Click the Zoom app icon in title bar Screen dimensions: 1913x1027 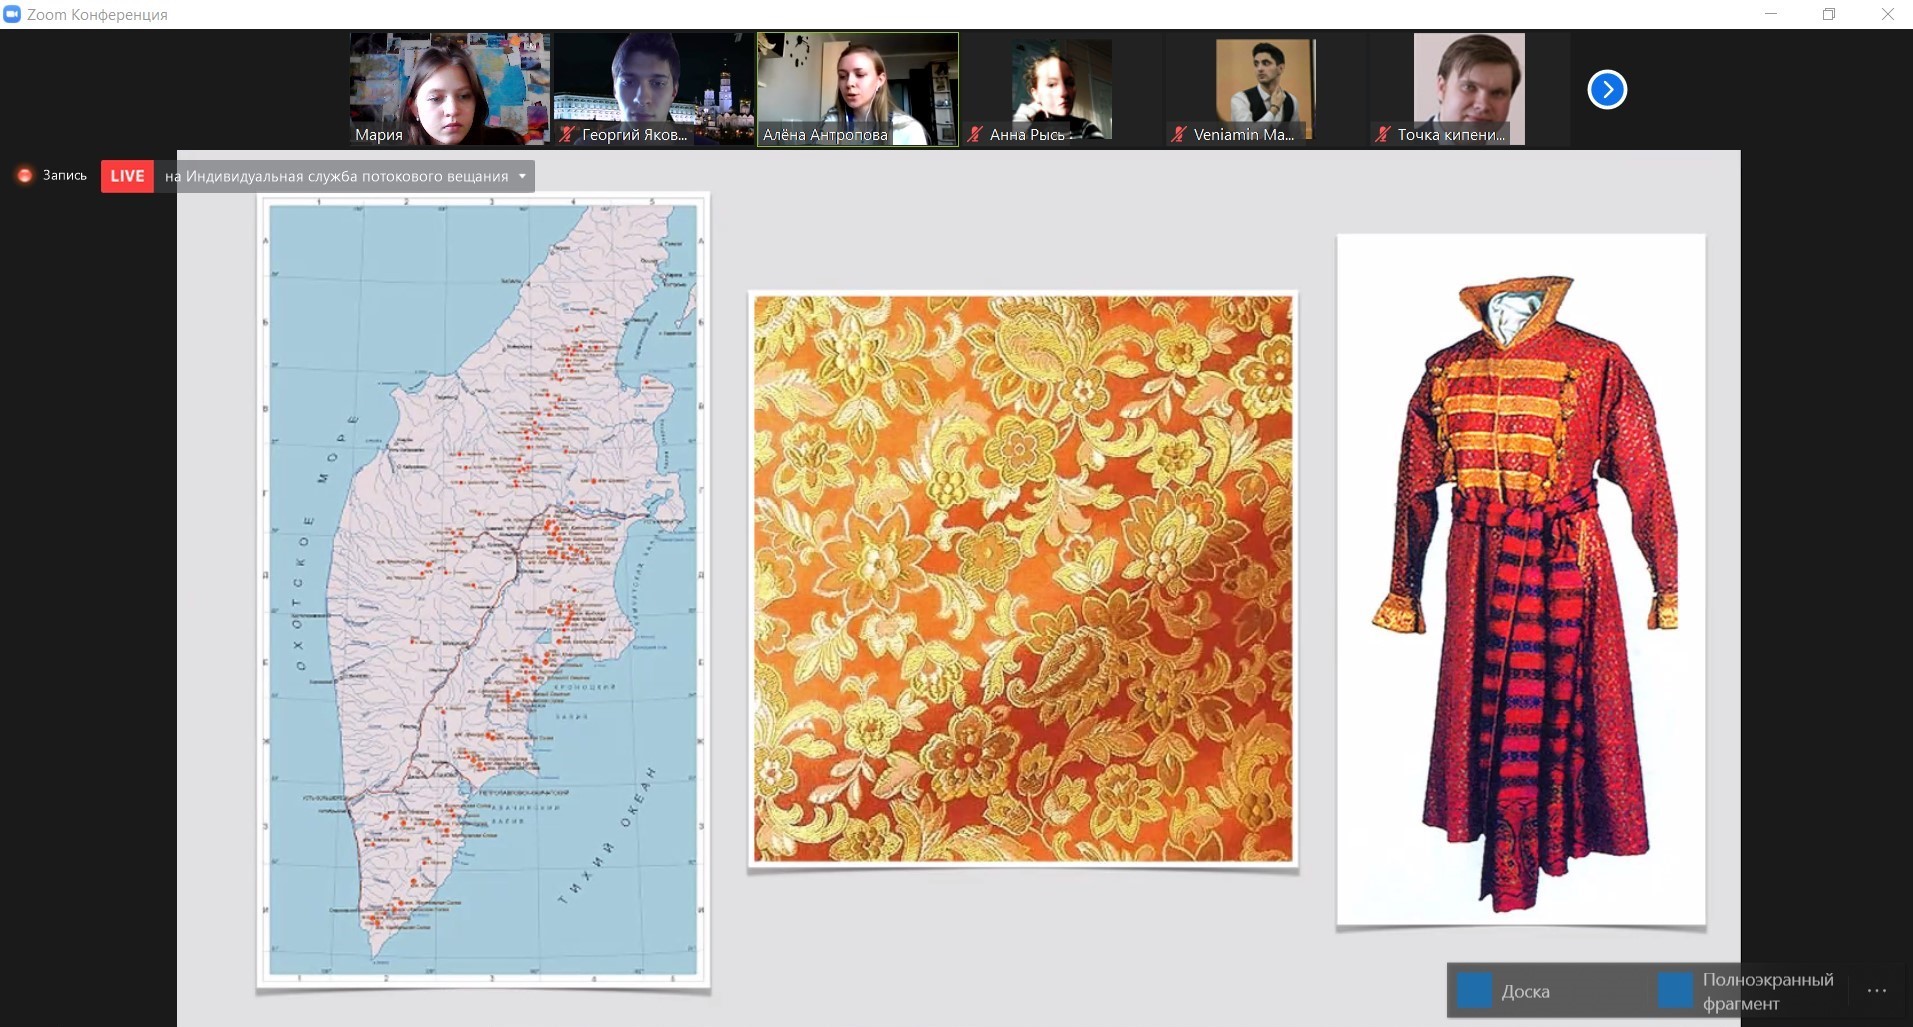(x=12, y=14)
